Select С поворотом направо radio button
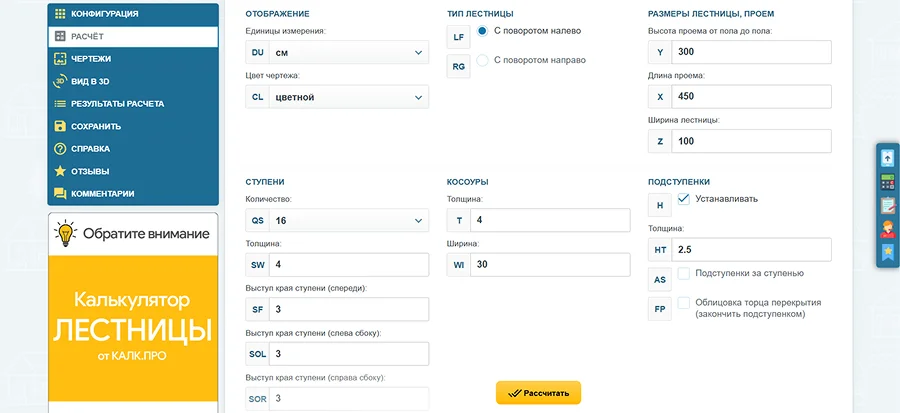This screenshot has width=900, height=413. (483, 60)
